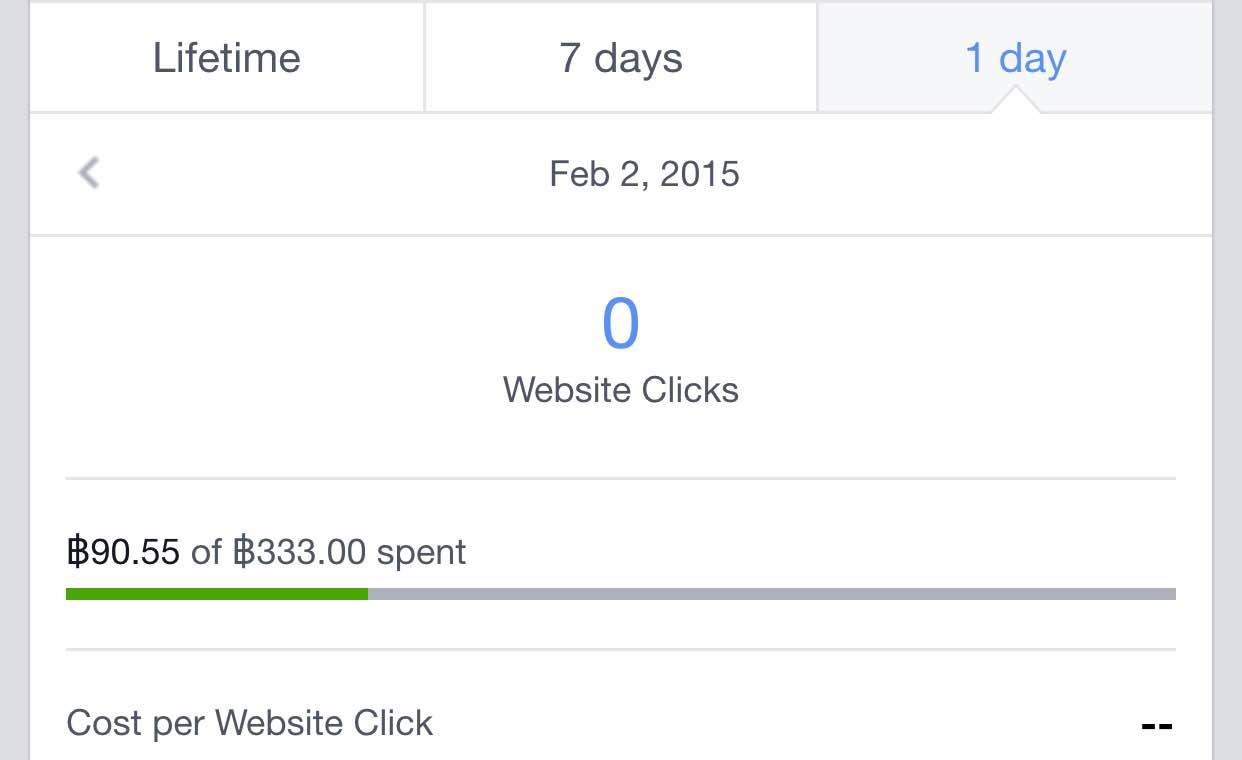Click the pointer notch under 1 day tab
This screenshot has height=760, width=1242.
coord(1016,102)
